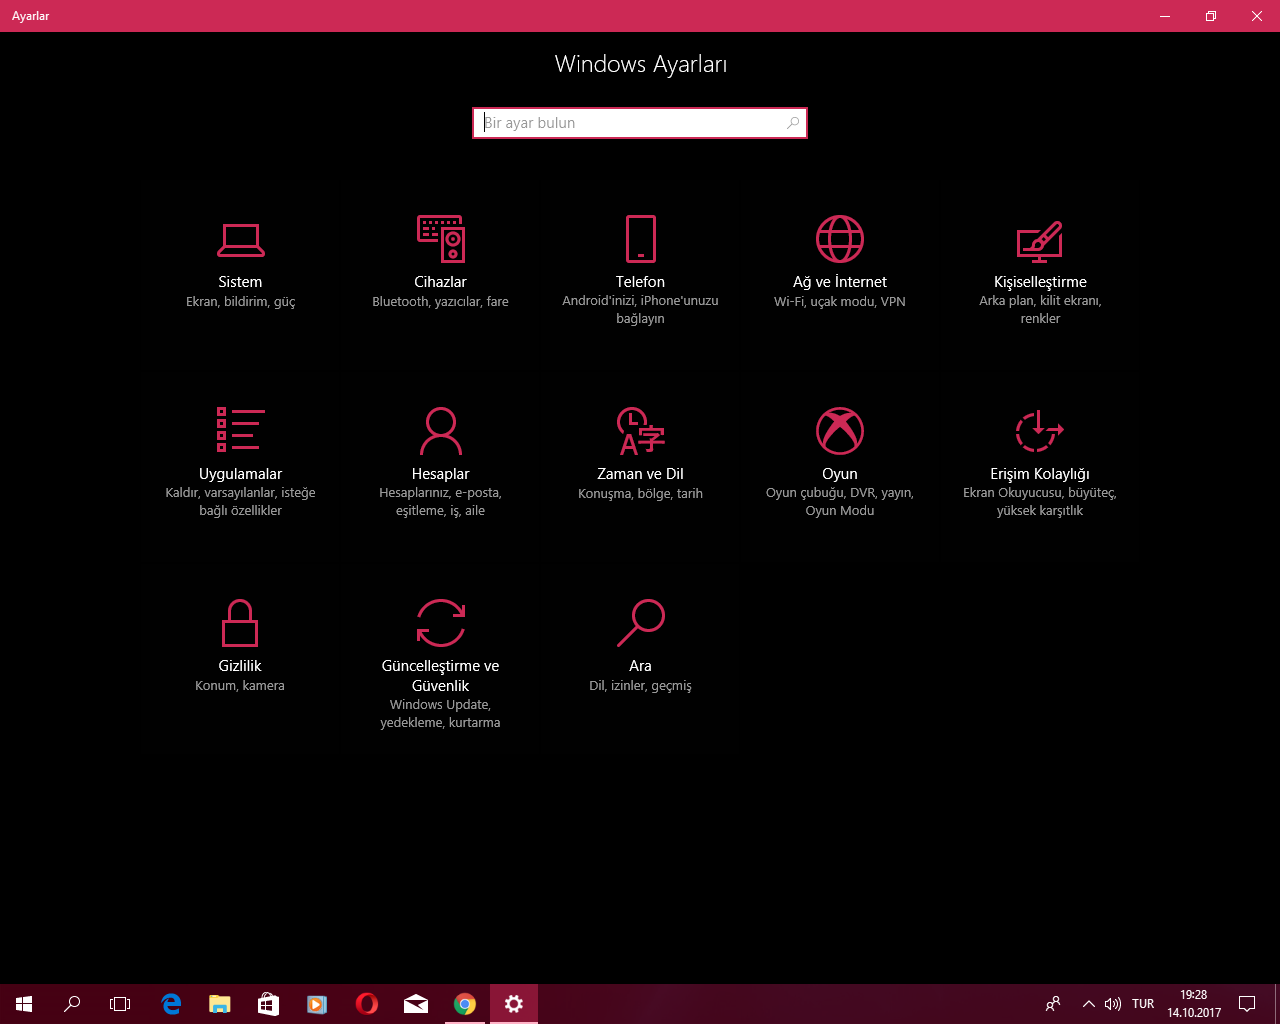Open the Telefon phone icon
Image resolution: width=1280 pixels, height=1024 pixels.
click(640, 239)
